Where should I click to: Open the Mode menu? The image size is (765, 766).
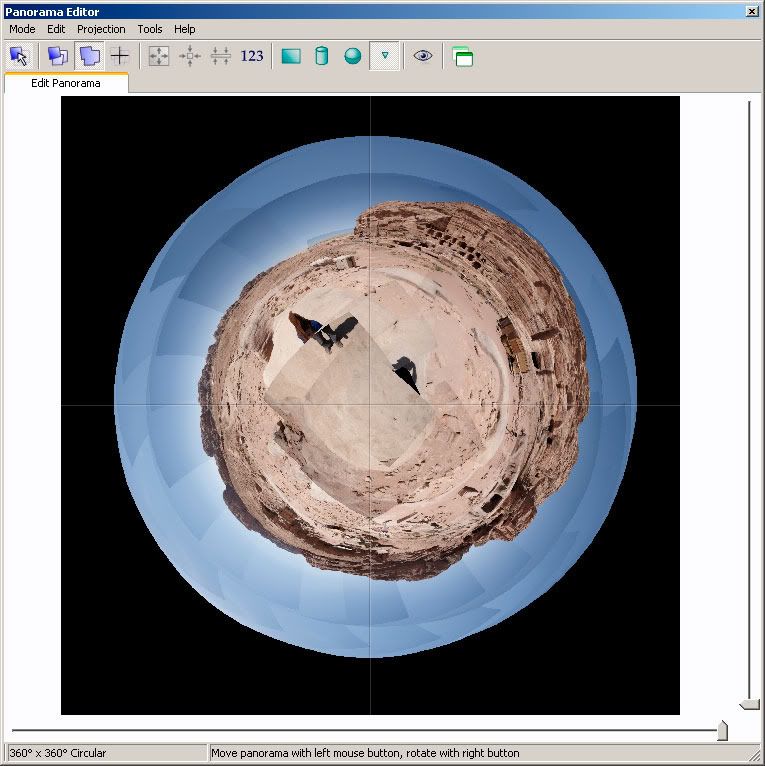22,29
